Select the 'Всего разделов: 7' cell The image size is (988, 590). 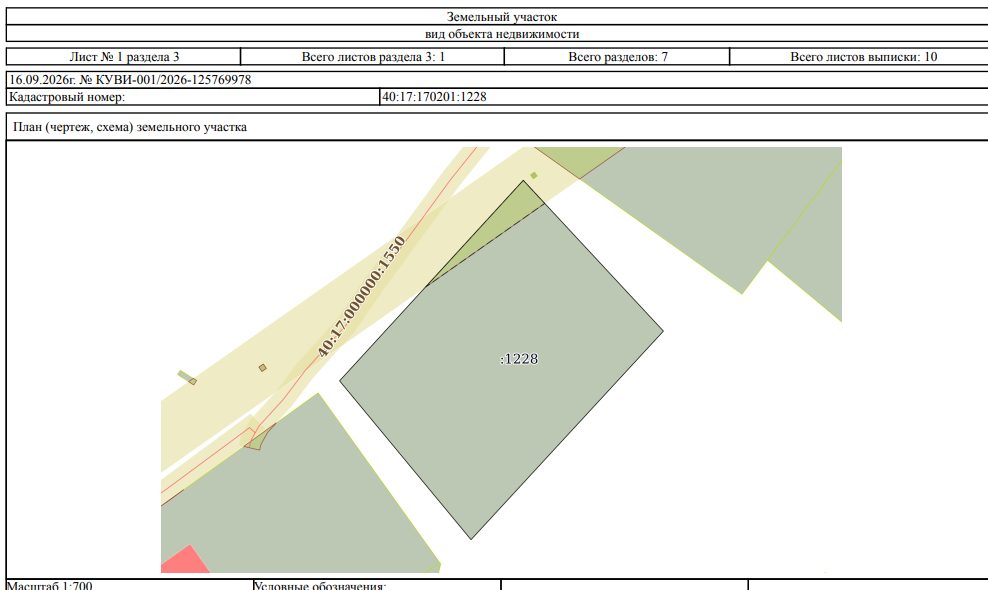pyautogui.click(x=617, y=57)
